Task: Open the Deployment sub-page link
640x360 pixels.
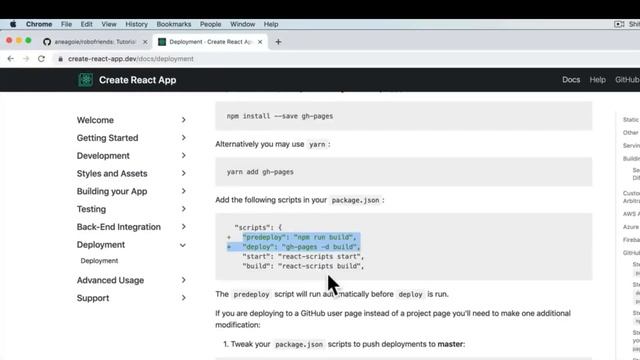Action: 99,261
